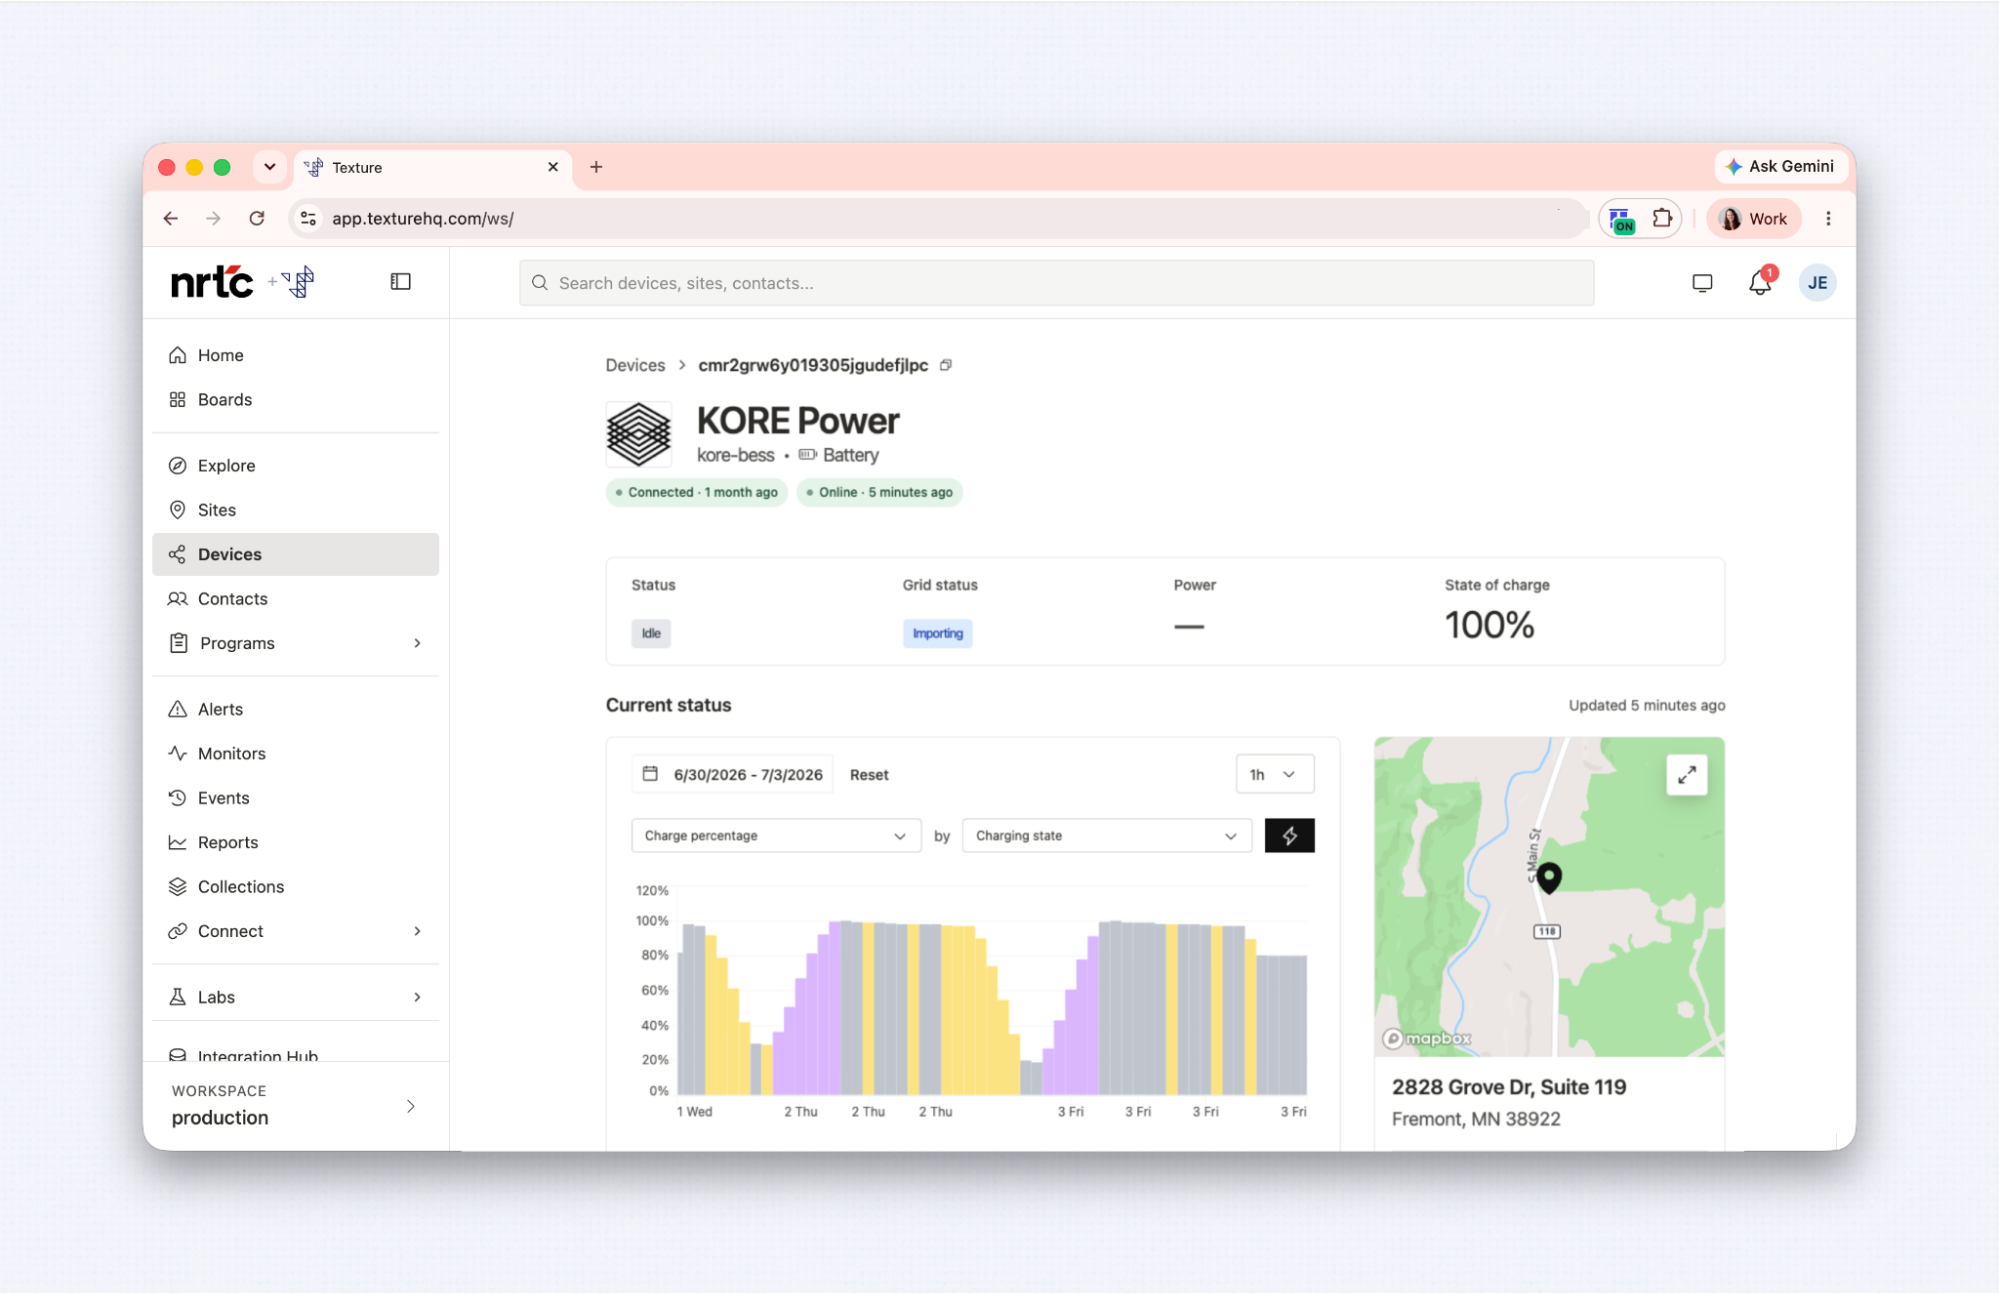Open Events in the sidebar

coord(295,798)
